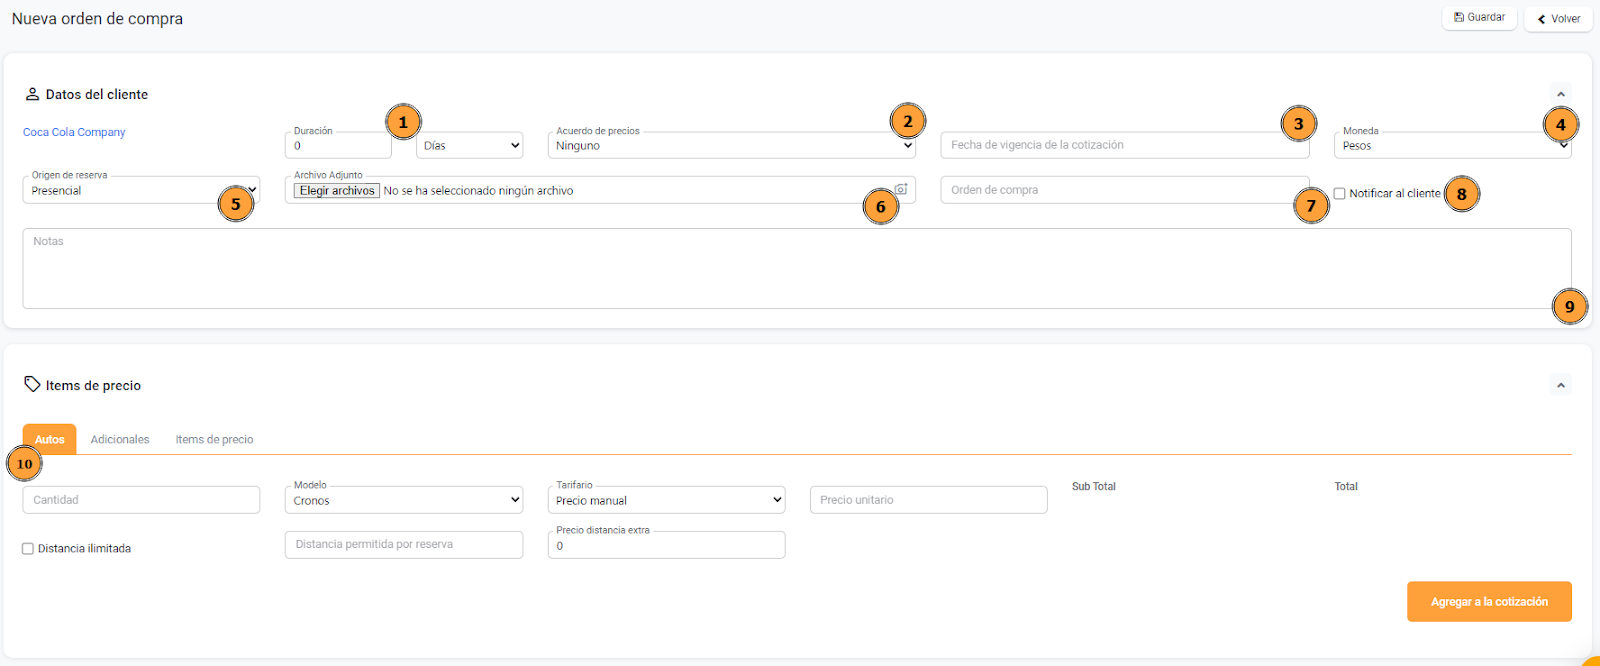Switch to the Items de precio tab
Screen dimensions: 1600x666
(214, 440)
